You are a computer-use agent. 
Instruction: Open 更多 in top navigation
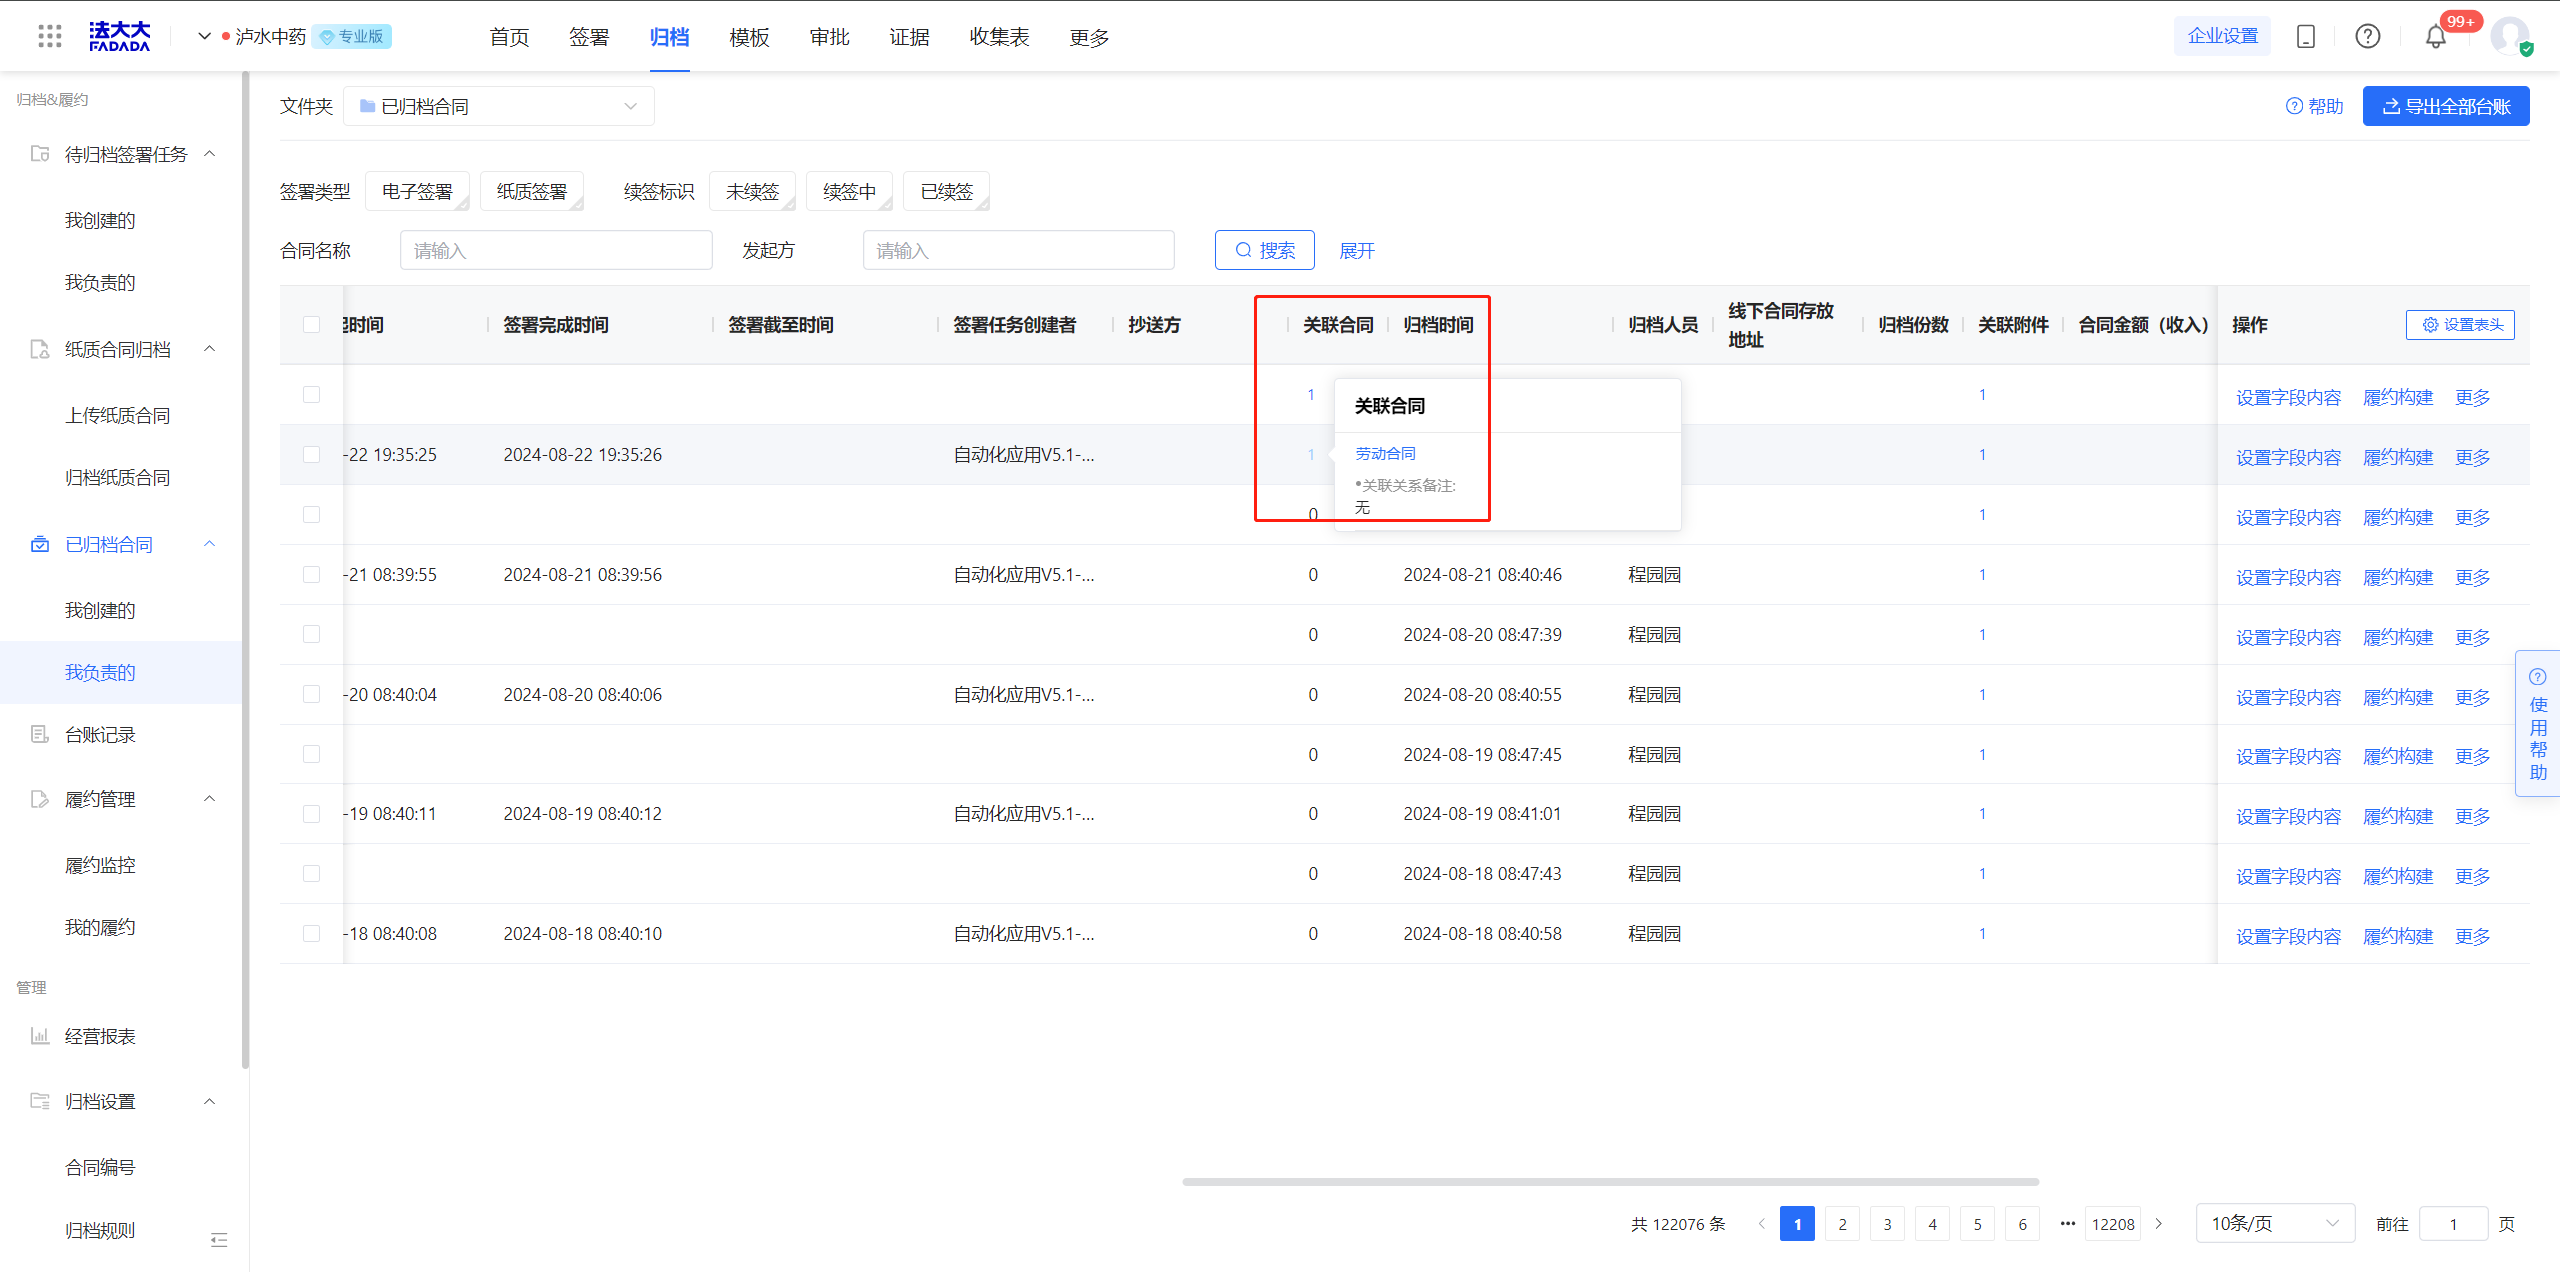pos(1089,37)
